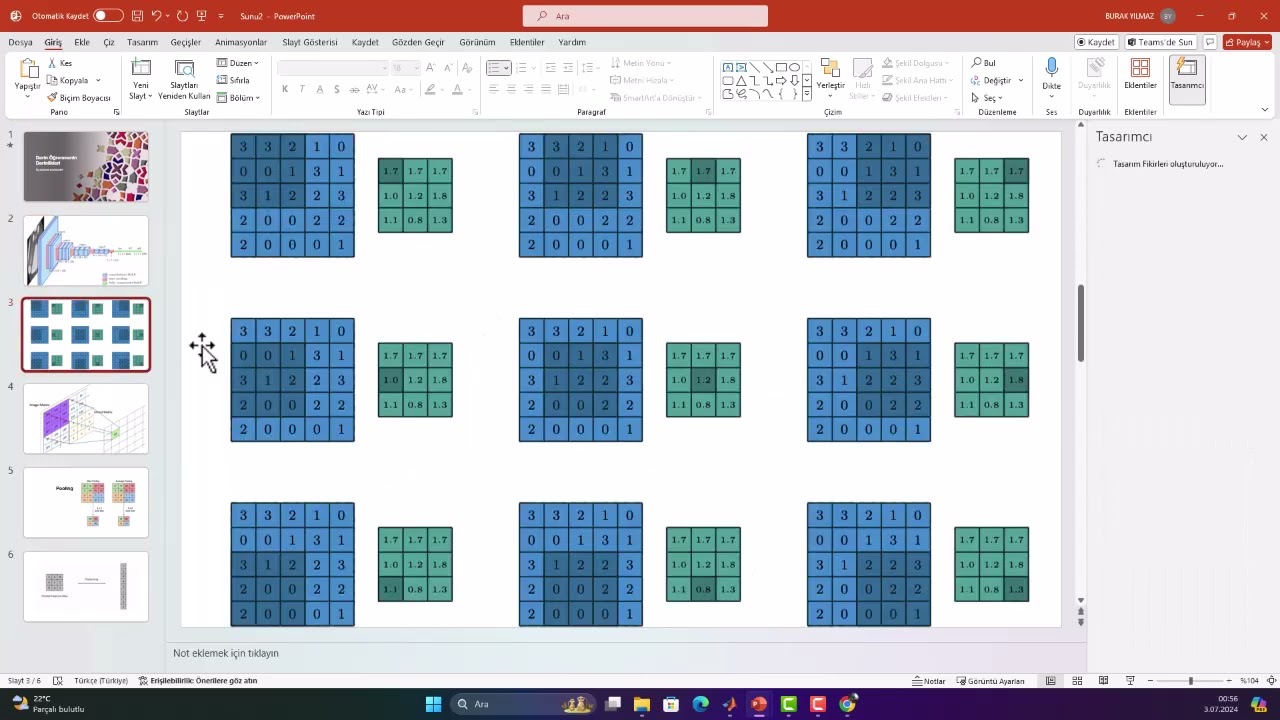Open Görüntü Ayarları display settings
1280x720 pixels.
[x=990, y=681]
